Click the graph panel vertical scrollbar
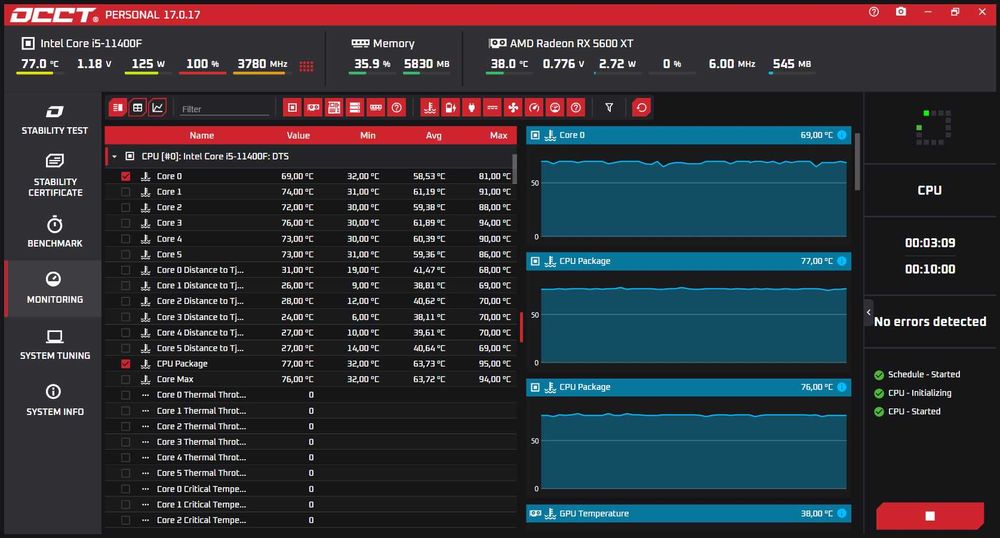This screenshot has height=538, width=1000. click(857, 161)
